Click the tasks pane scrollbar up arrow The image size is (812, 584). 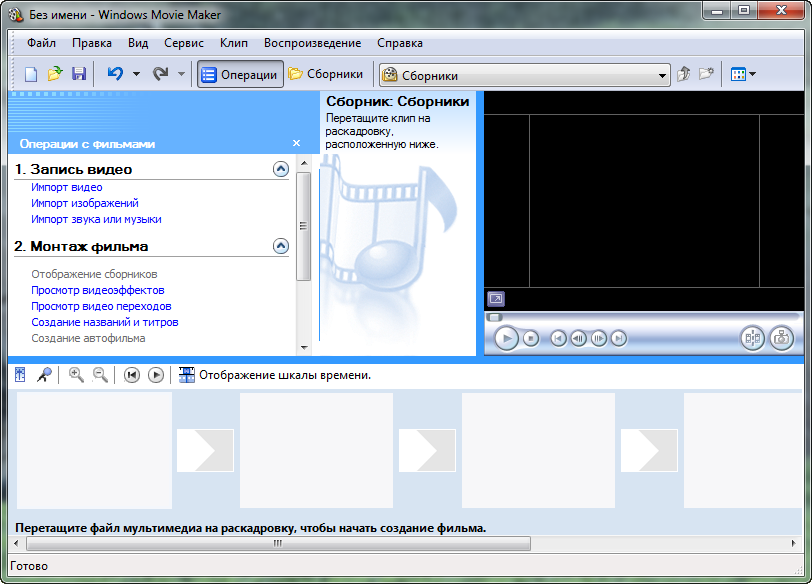pyautogui.click(x=304, y=163)
